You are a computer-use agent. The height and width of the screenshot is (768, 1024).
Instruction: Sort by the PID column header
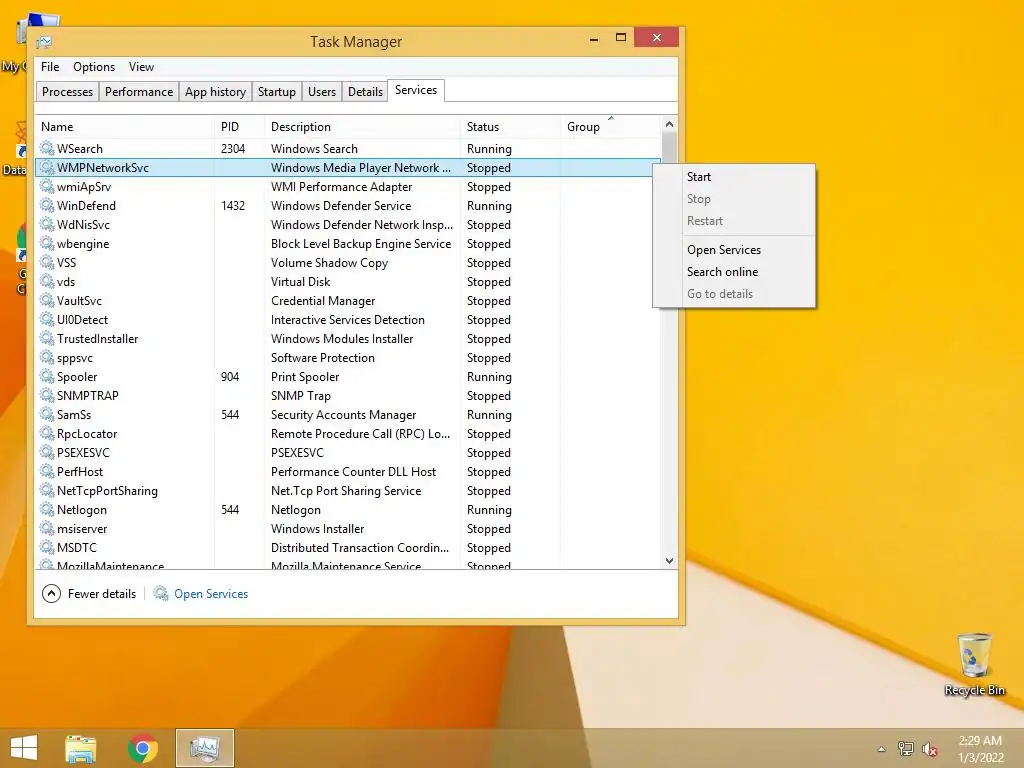pos(240,127)
